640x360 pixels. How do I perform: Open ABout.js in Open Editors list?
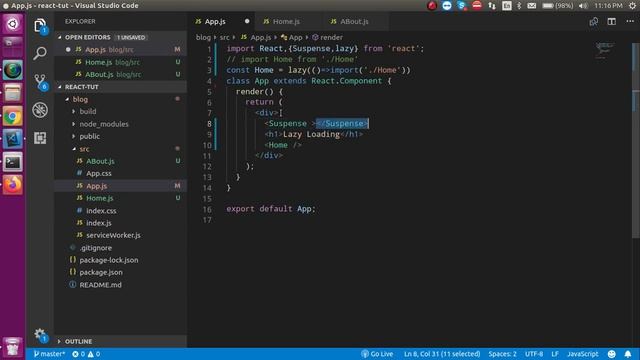[x=121, y=74]
